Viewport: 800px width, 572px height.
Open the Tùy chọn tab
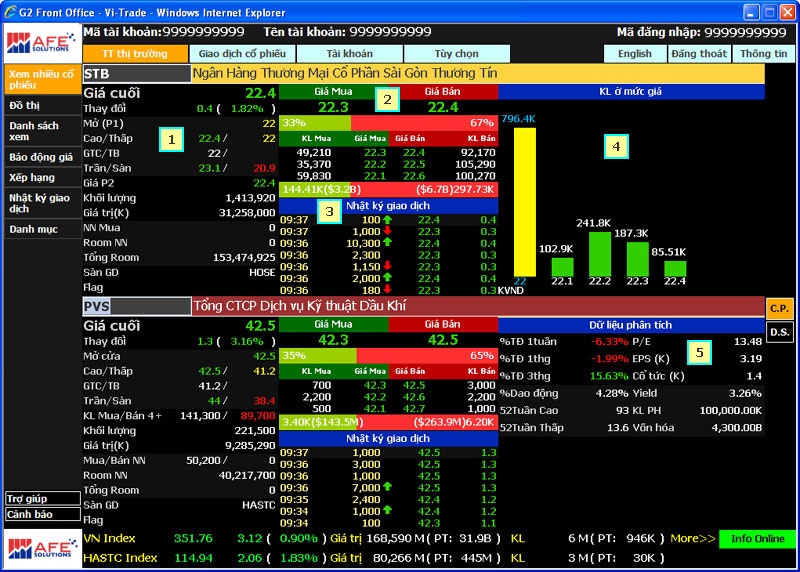(457, 54)
